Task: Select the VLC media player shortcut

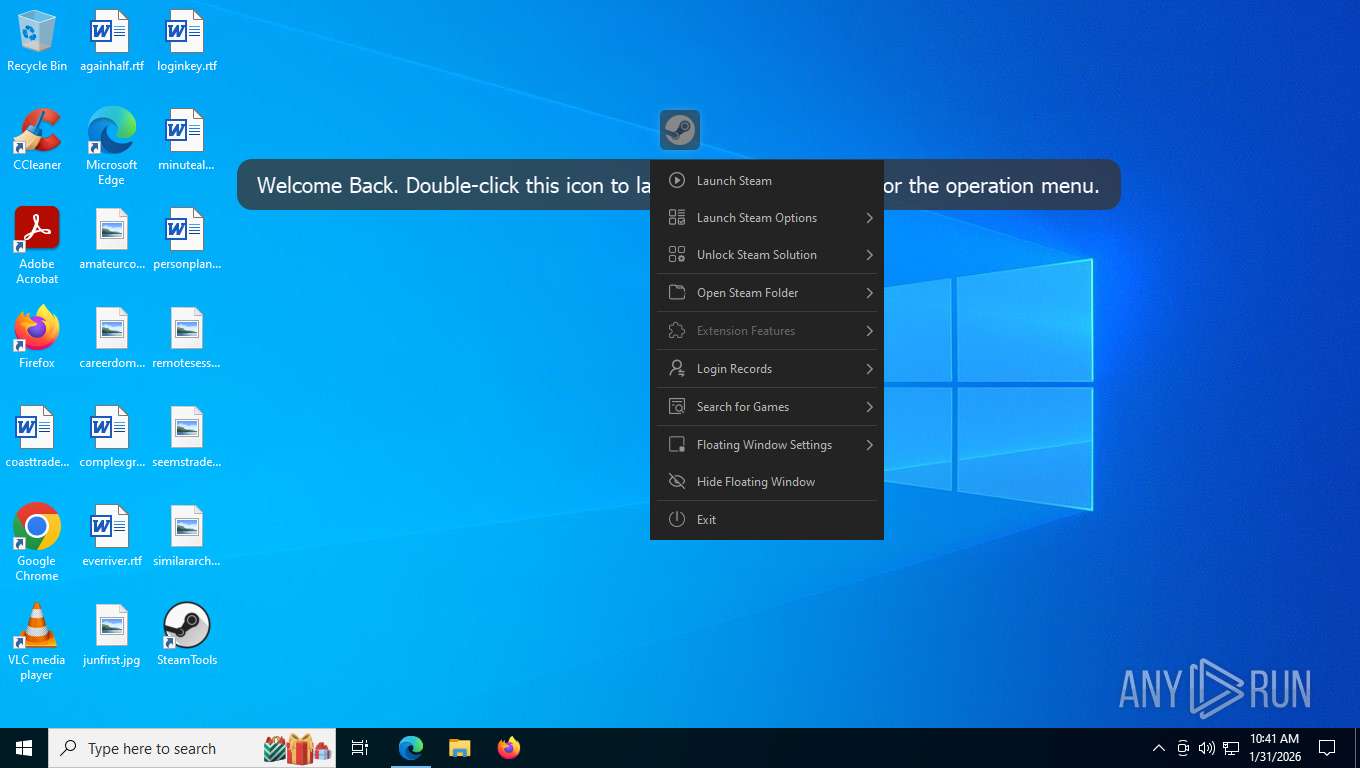Action: click(37, 641)
